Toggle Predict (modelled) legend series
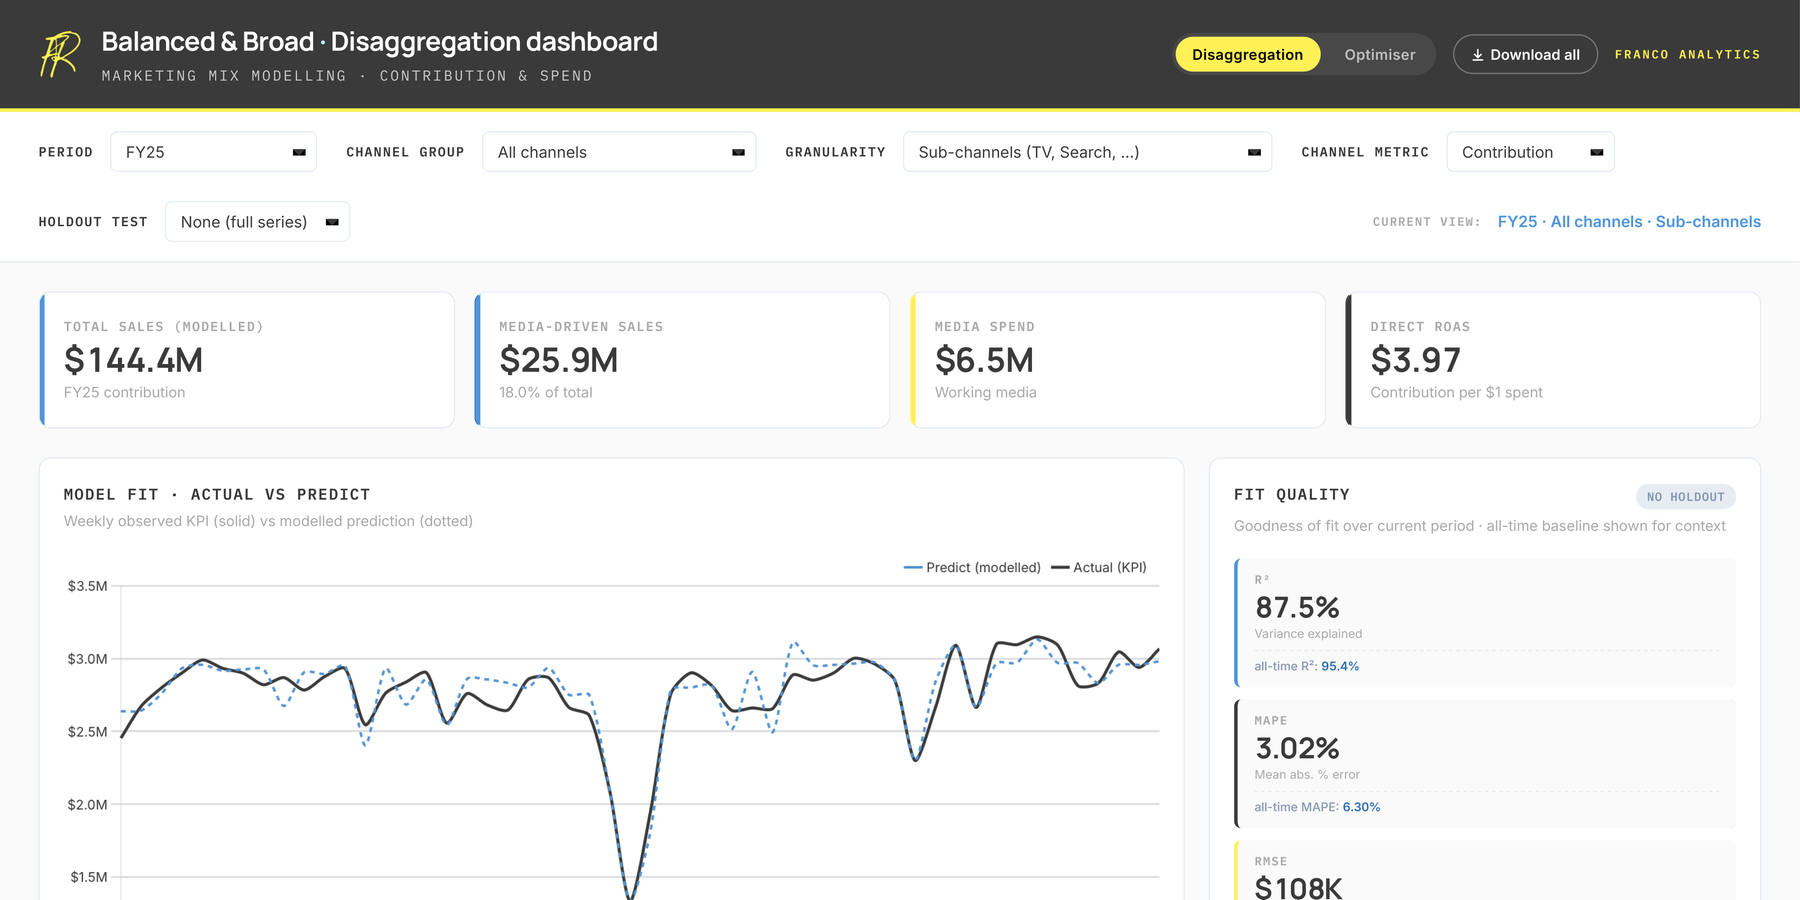 coord(972,567)
